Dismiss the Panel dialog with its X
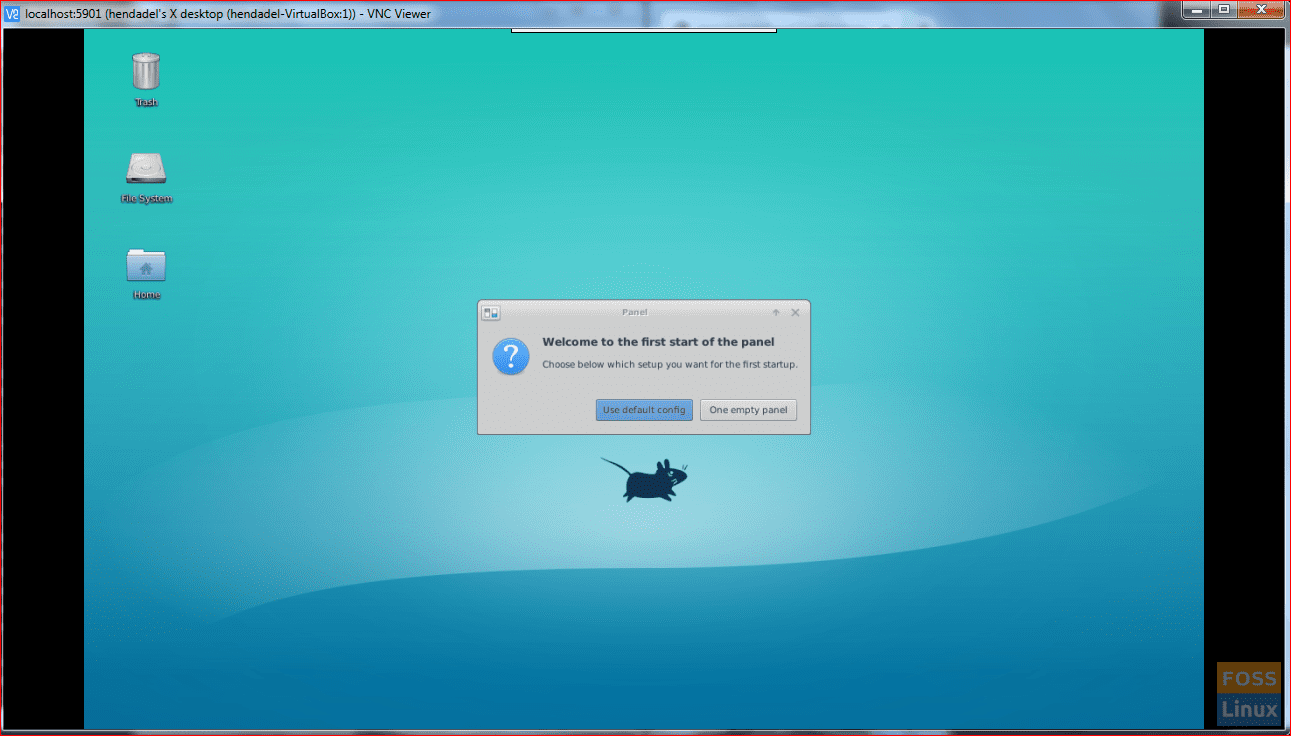This screenshot has width=1291, height=736. tap(795, 312)
